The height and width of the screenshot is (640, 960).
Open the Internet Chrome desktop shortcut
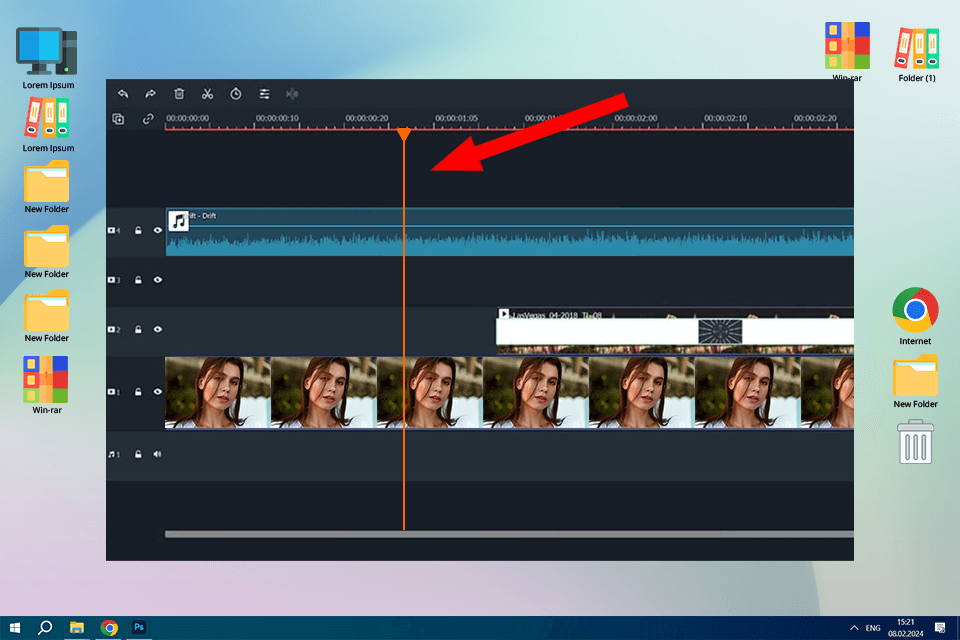click(915, 316)
